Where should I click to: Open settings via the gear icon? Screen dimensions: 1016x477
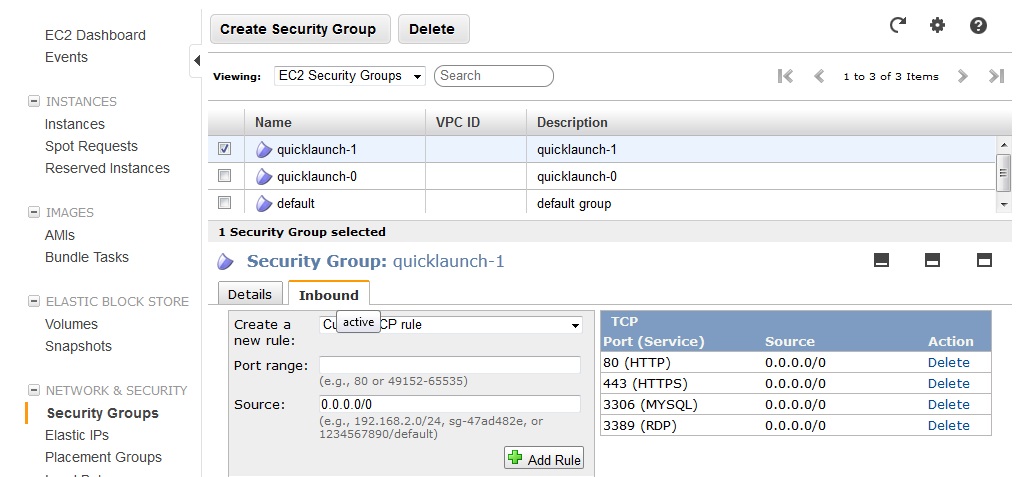(937, 26)
